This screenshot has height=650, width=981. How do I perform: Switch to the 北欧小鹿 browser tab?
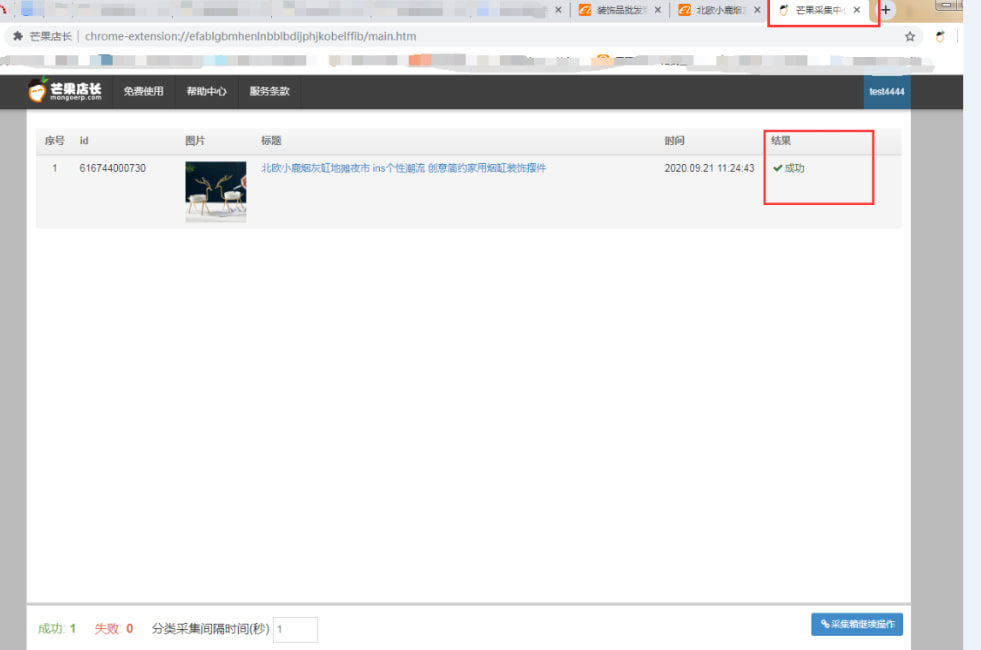pyautogui.click(x=715, y=10)
